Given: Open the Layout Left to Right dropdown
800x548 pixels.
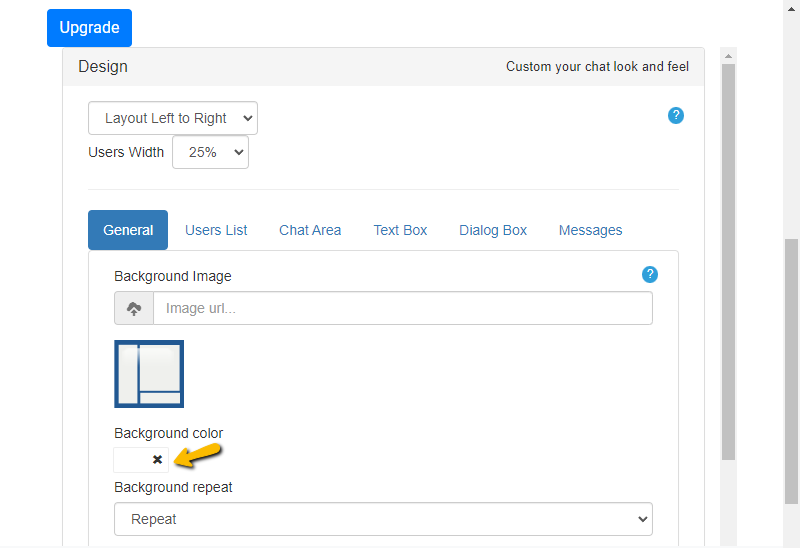Looking at the screenshot, I should 173,118.
